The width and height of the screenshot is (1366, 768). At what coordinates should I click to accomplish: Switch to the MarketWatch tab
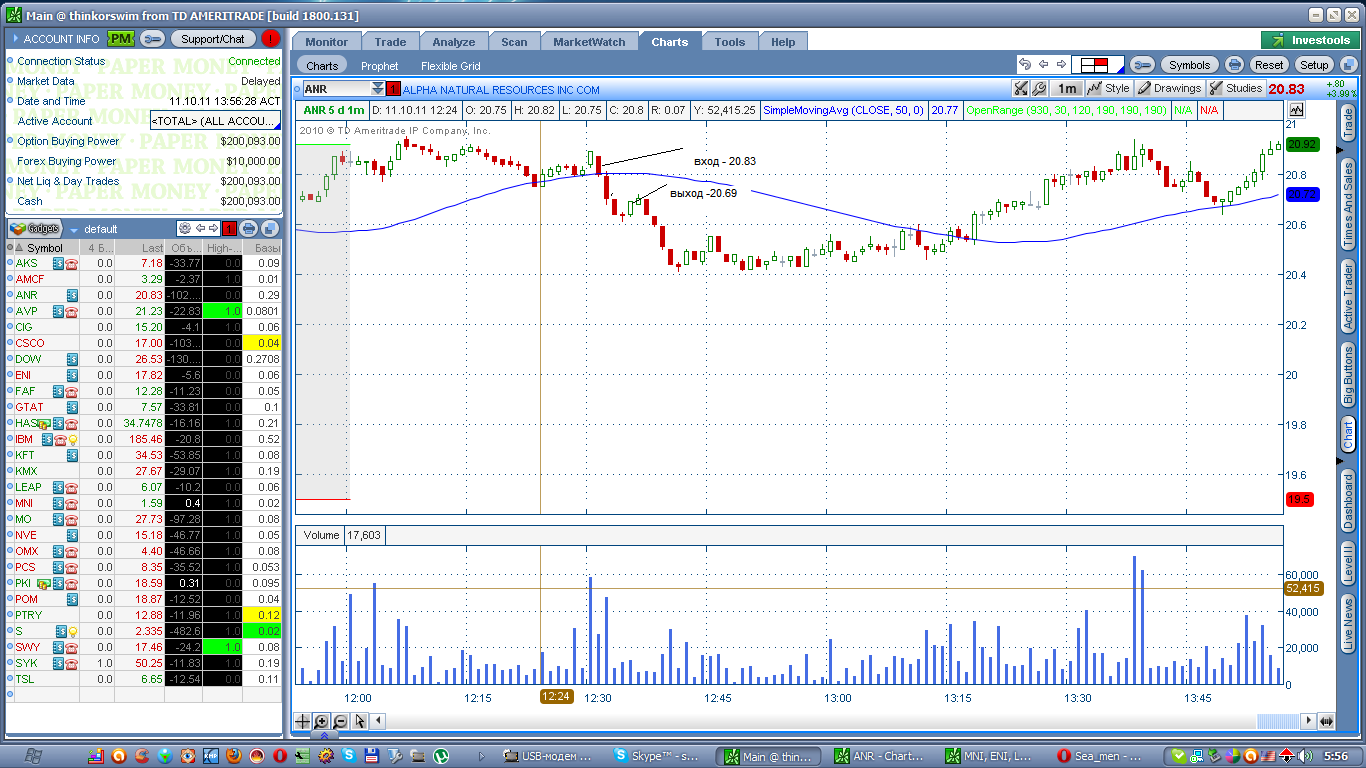(589, 42)
